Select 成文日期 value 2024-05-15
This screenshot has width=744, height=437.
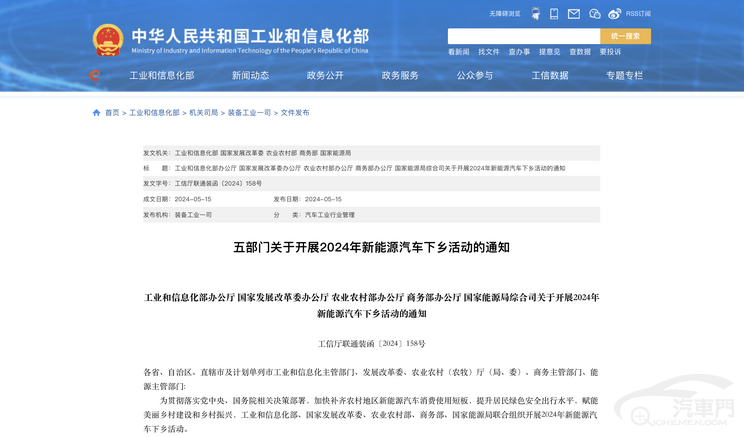(193, 199)
